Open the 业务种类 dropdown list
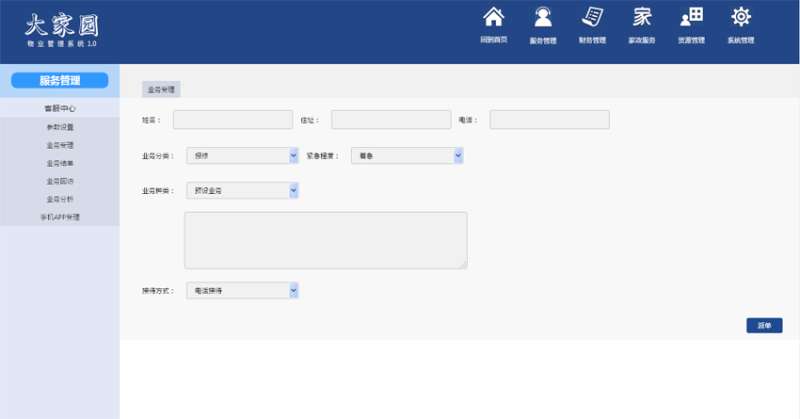This screenshot has height=419, width=800. coord(242,190)
